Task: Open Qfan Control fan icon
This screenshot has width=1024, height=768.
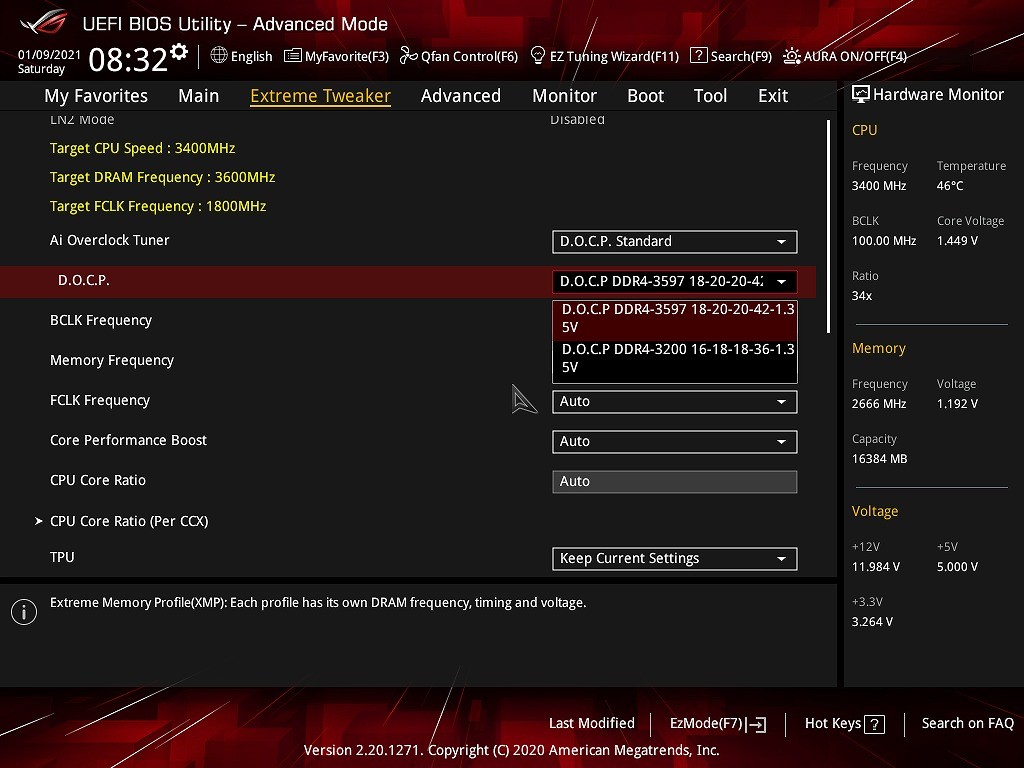Action: 408,56
